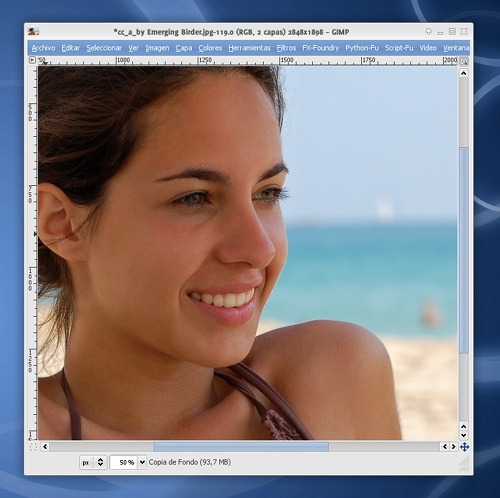
Task: Toggle zoom-on-resize magnifier icon beside the ruler
Action: coord(464,61)
